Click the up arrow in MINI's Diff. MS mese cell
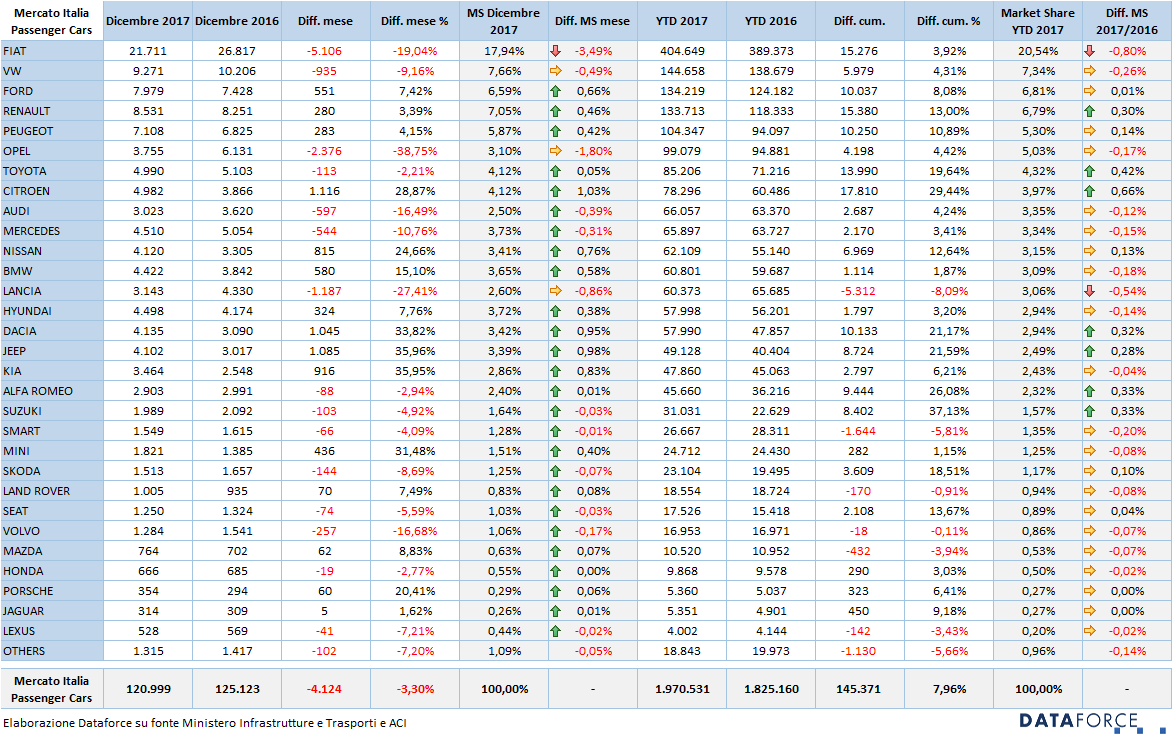 (555, 451)
